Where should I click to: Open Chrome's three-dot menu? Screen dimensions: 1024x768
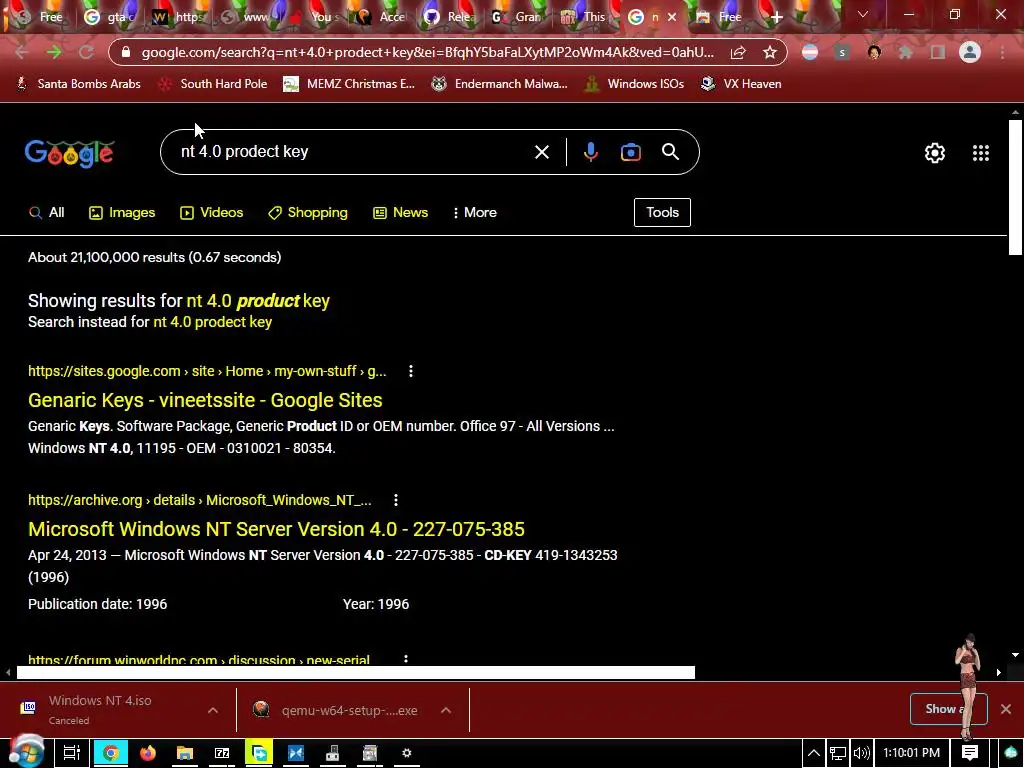(1002, 52)
